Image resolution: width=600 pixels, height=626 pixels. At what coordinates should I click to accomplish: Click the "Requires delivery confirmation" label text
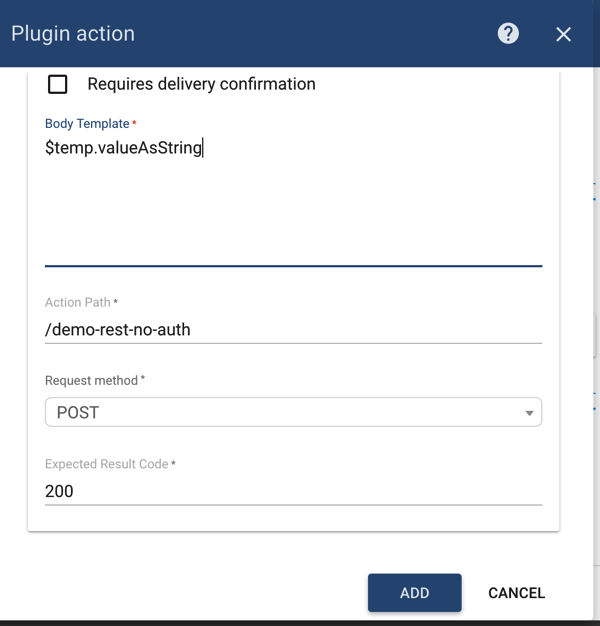pyautogui.click(x=201, y=84)
